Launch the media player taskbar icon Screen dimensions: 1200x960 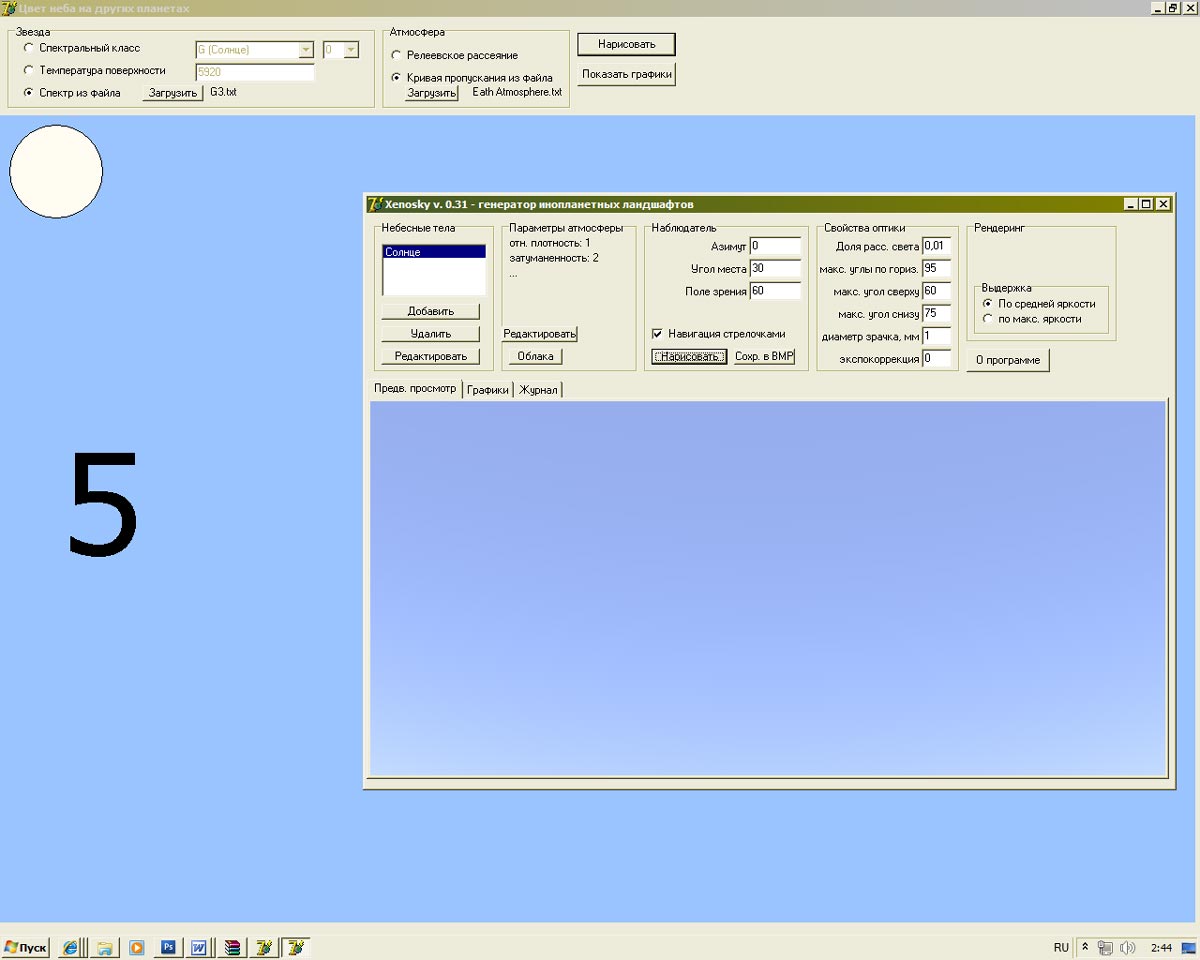coord(136,947)
